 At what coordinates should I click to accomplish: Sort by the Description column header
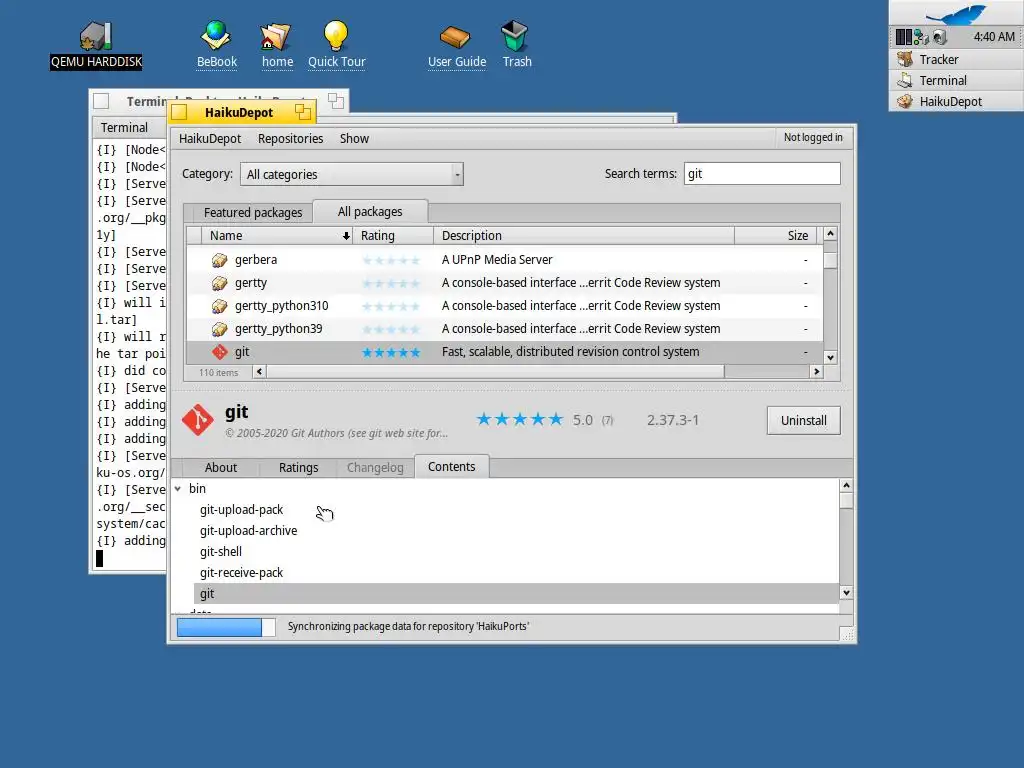point(584,236)
